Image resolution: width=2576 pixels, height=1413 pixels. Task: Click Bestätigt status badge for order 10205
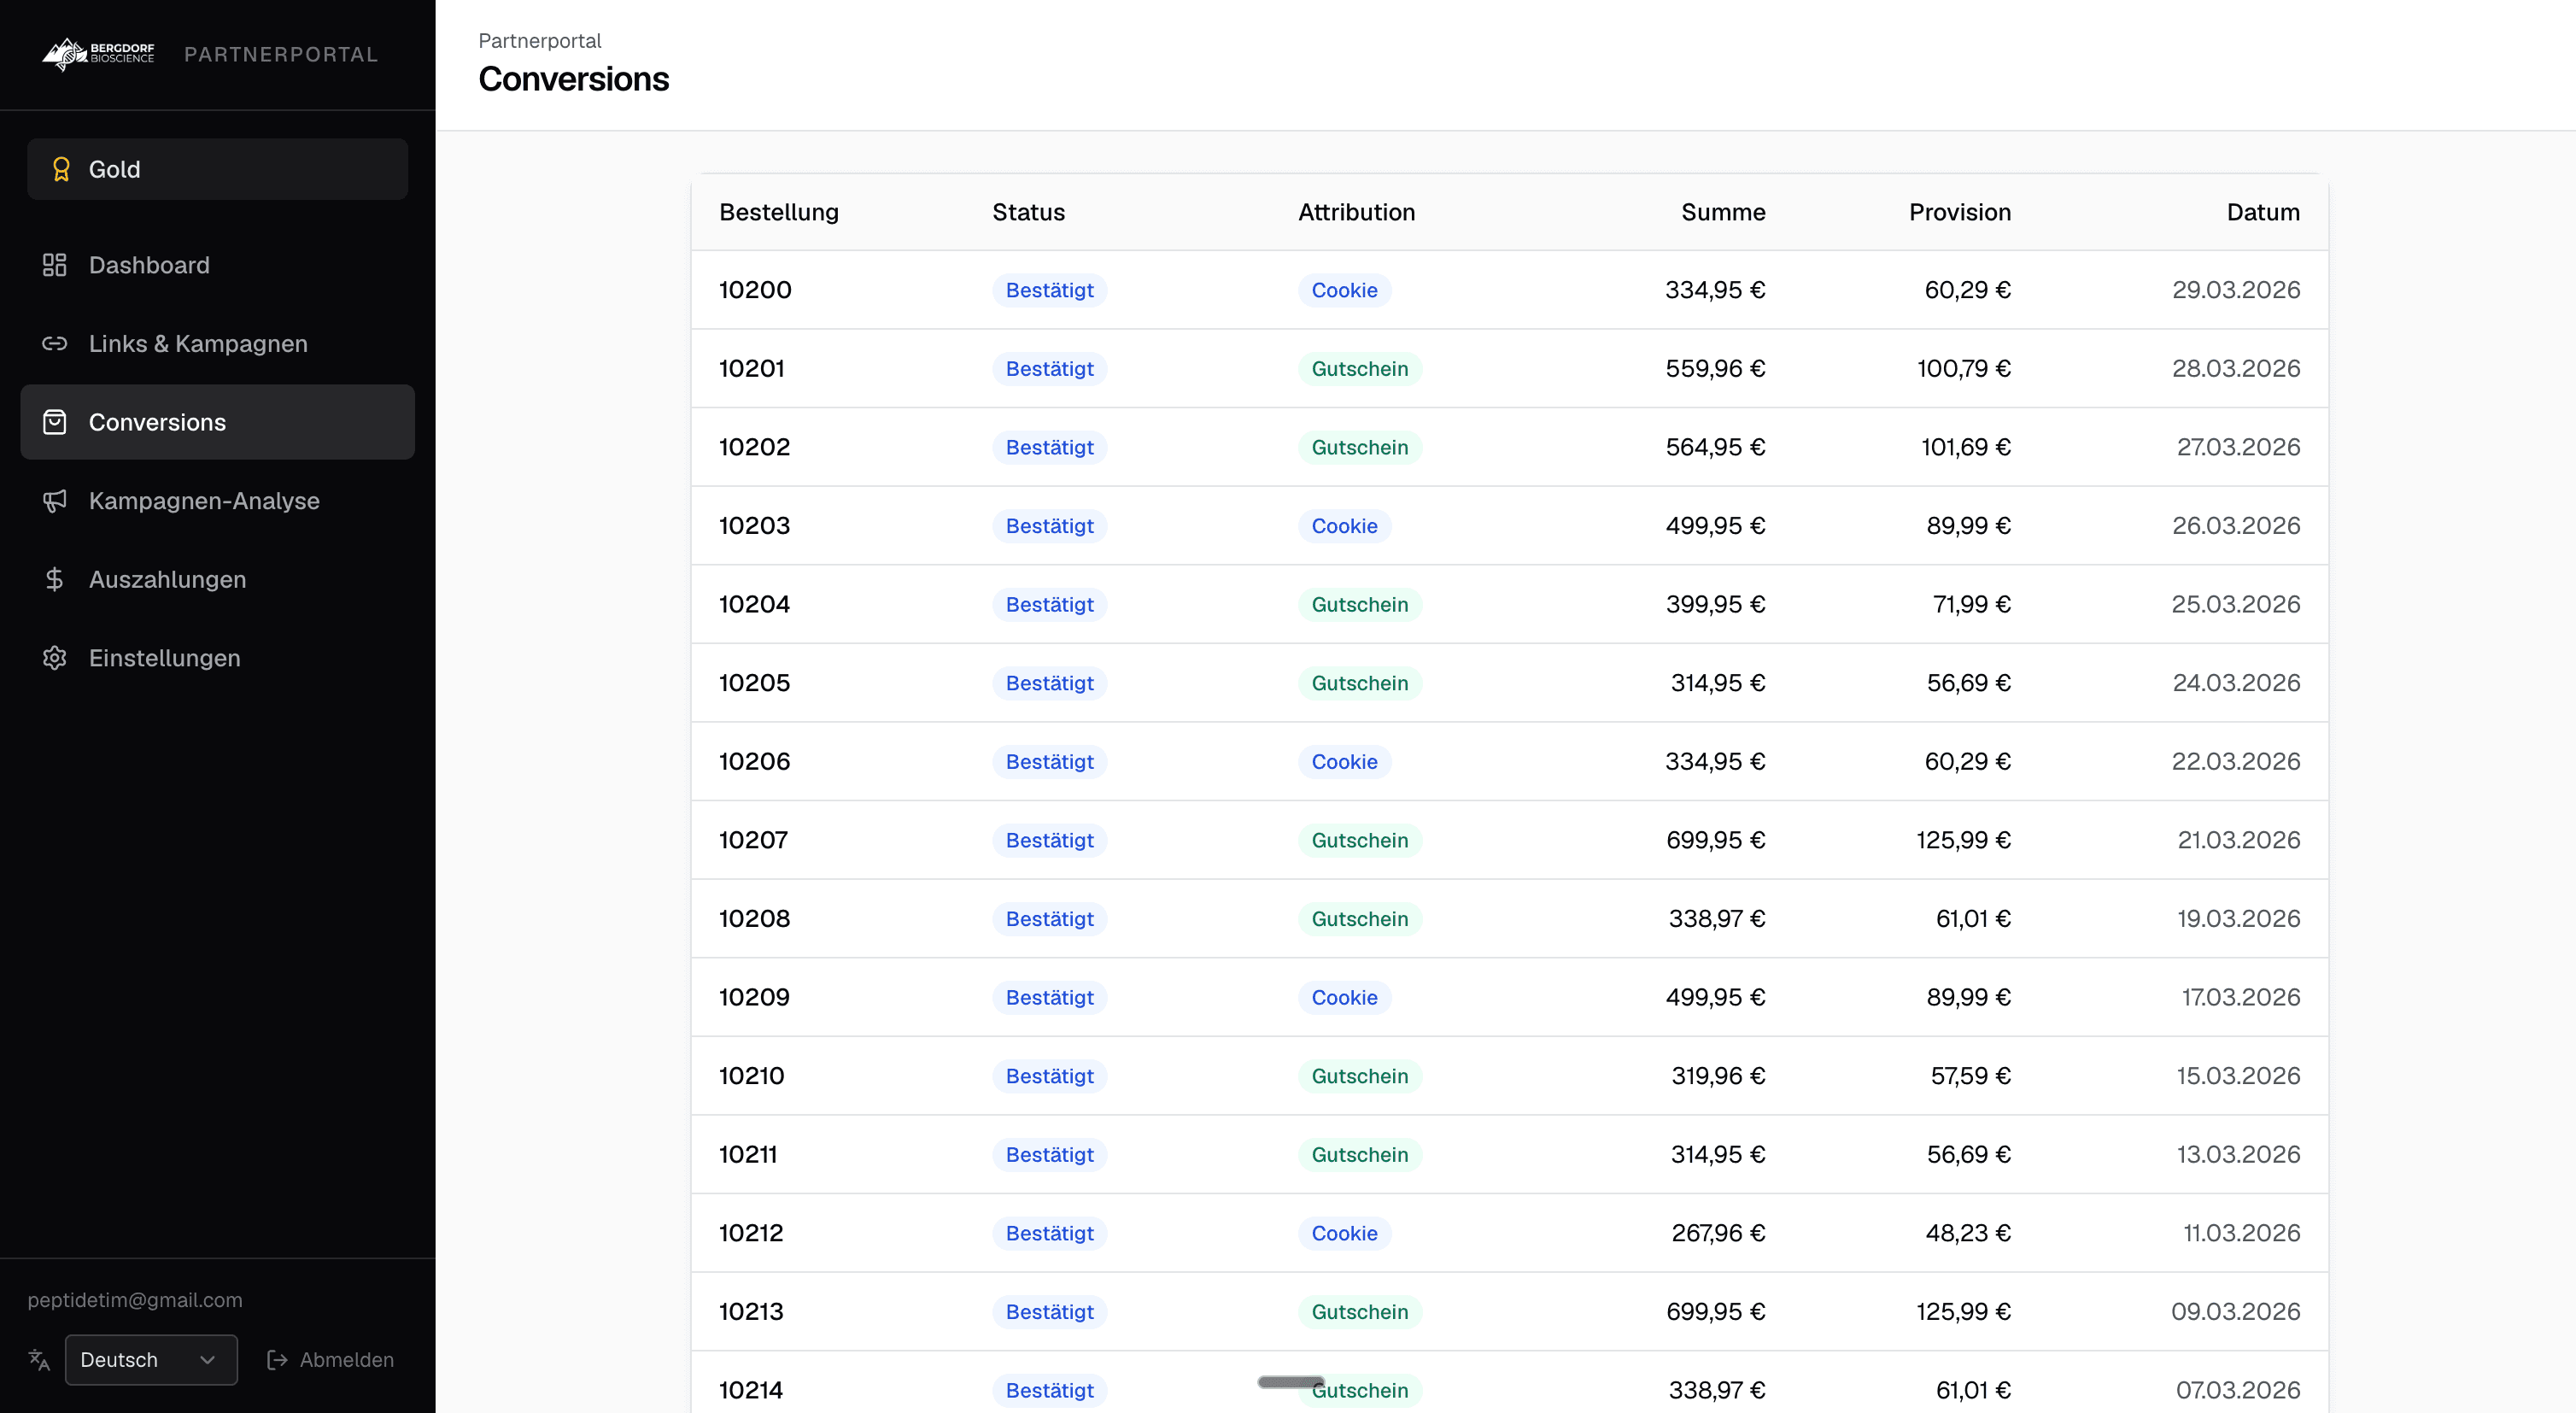point(1049,683)
